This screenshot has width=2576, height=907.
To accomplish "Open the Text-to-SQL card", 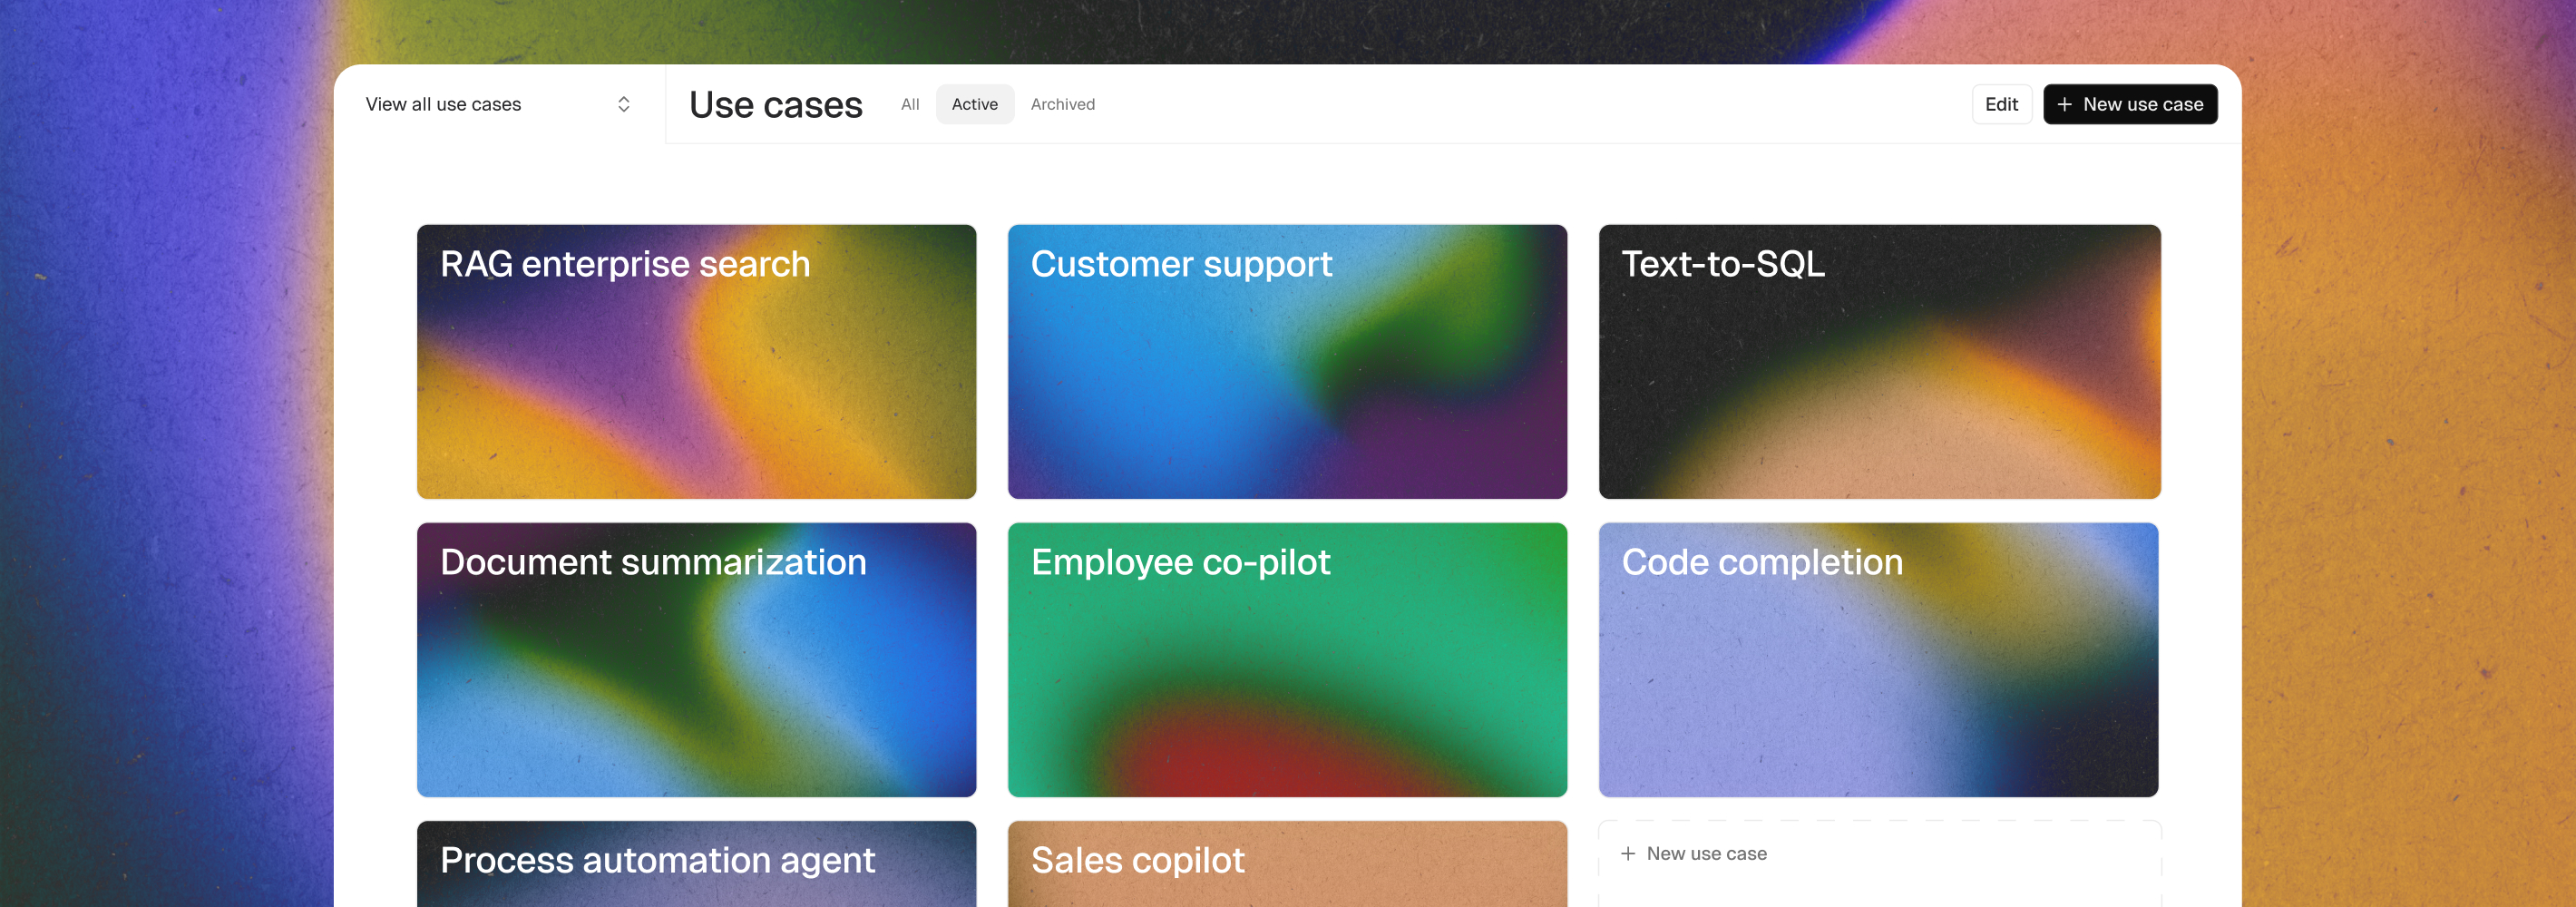I will [1879, 361].
